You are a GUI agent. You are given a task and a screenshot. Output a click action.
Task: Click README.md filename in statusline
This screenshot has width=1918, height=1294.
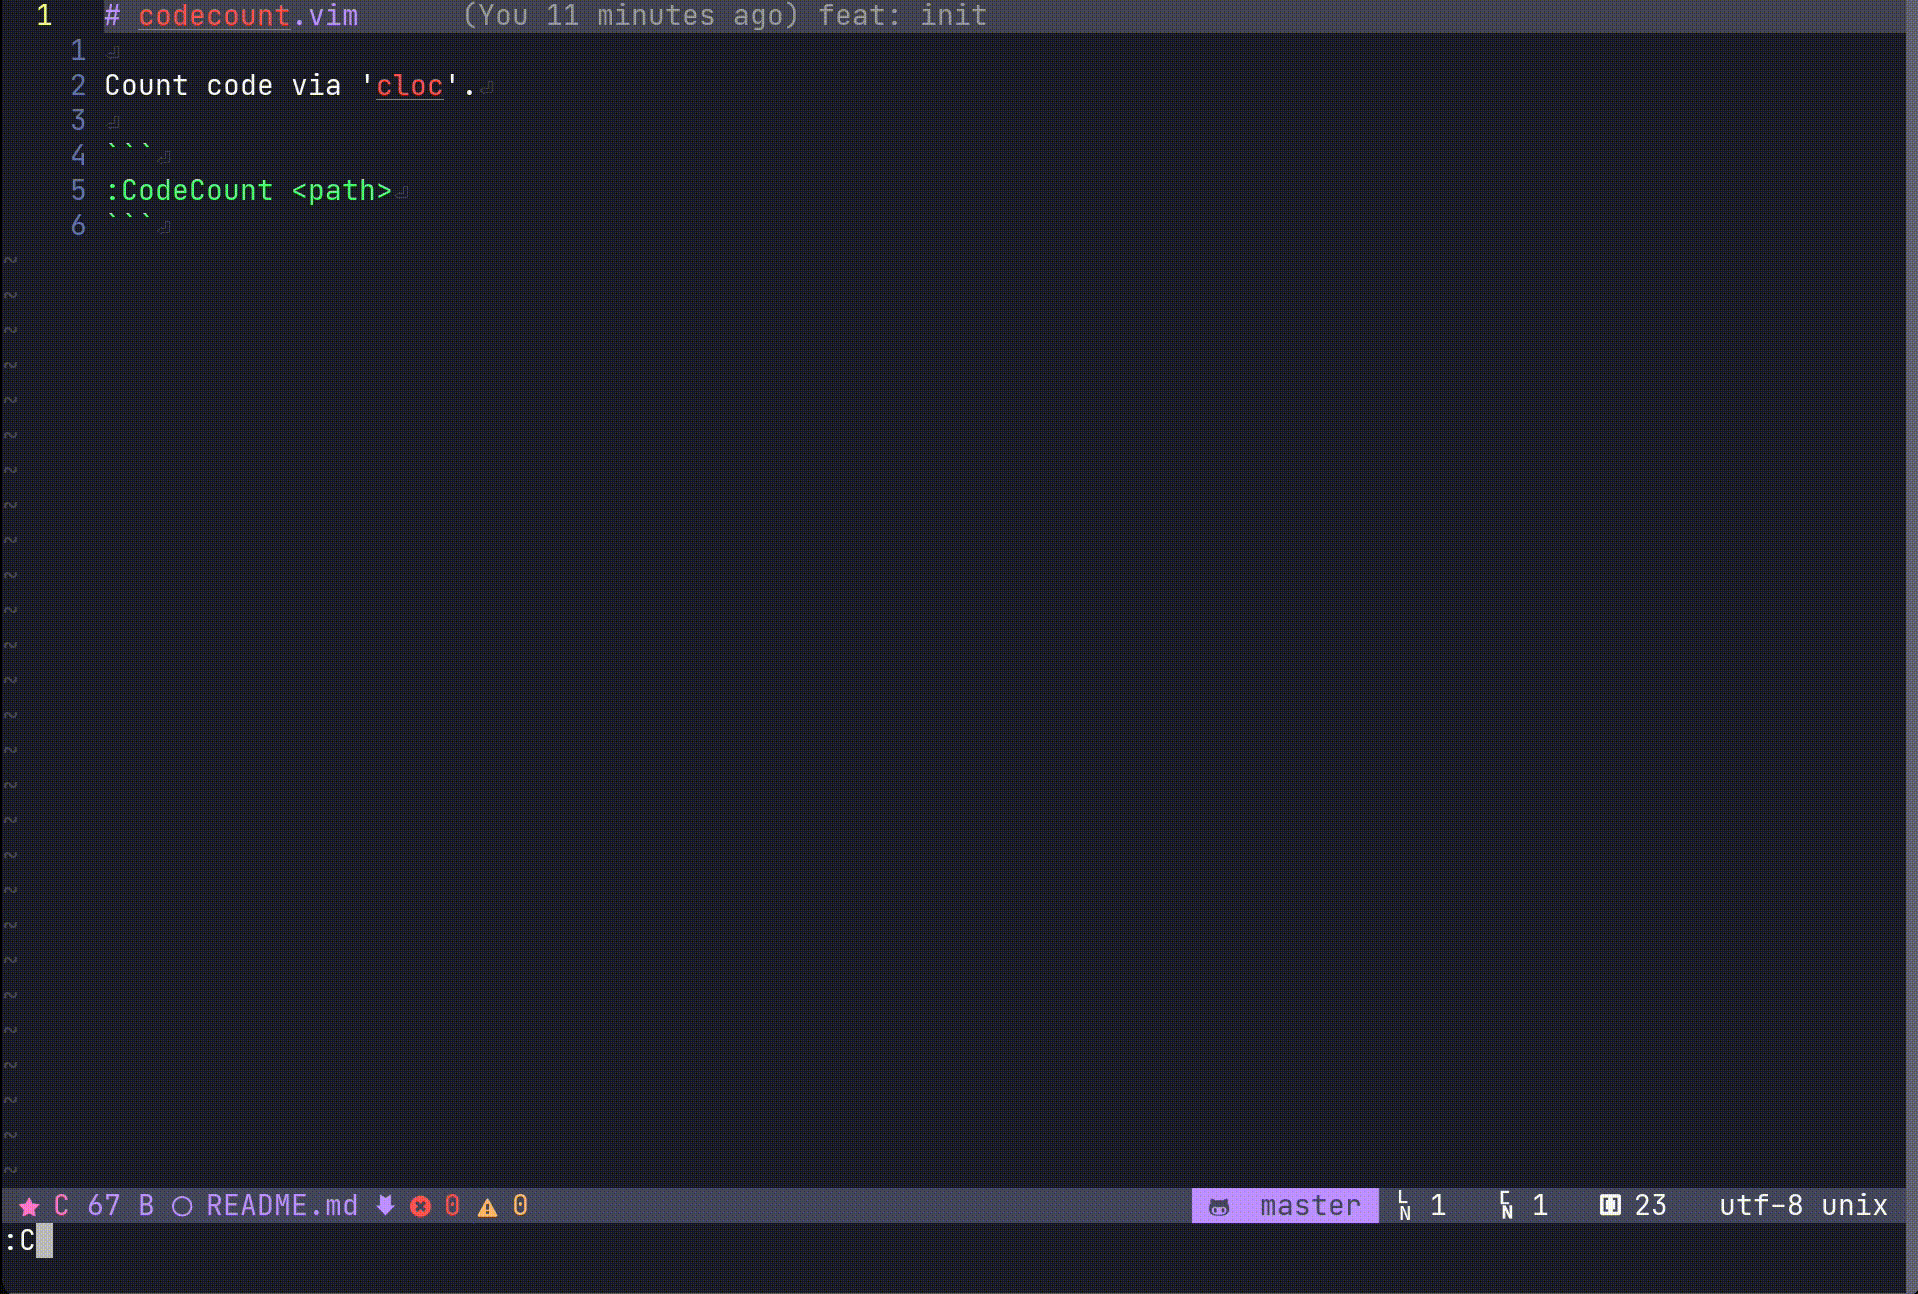pyautogui.click(x=282, y=1206)
